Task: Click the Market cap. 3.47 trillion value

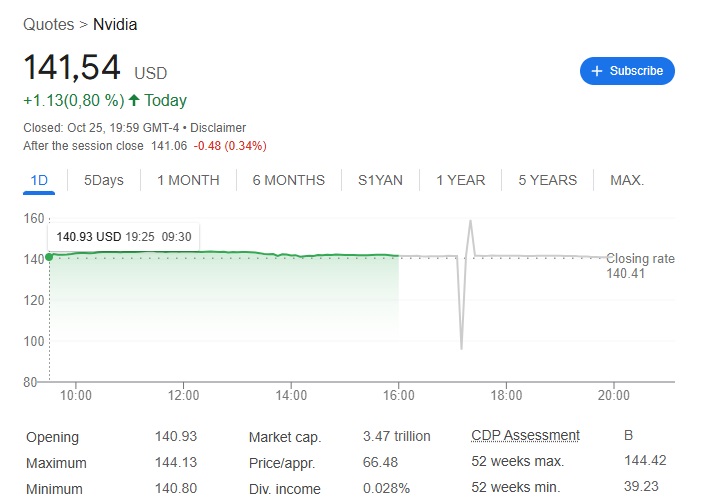Action: click(x=396, y=437)
